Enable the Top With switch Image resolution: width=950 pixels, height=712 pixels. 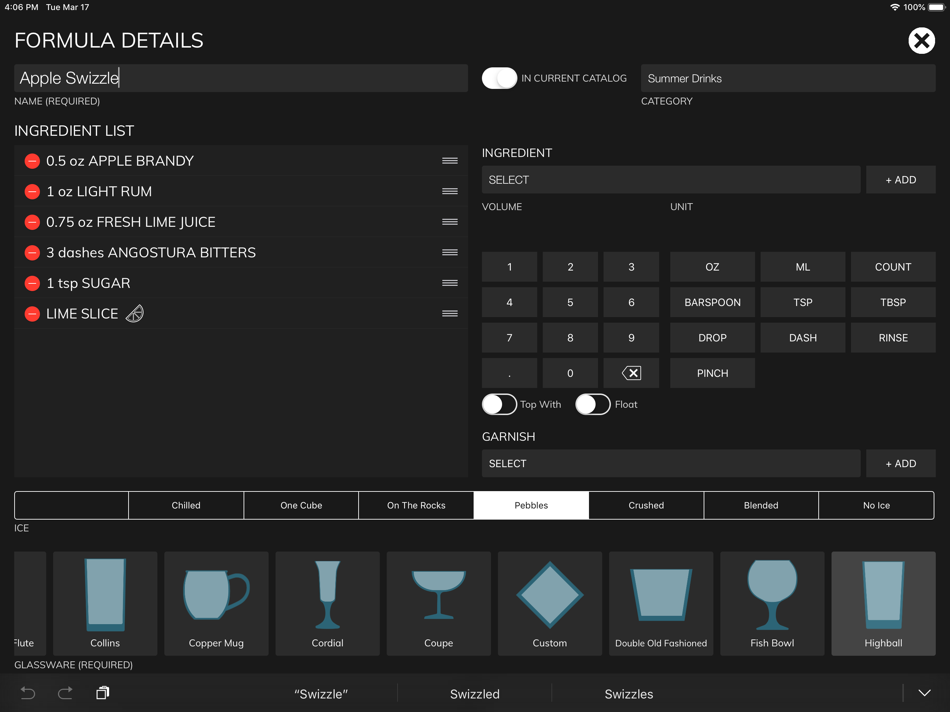click(x=499, y=404)
